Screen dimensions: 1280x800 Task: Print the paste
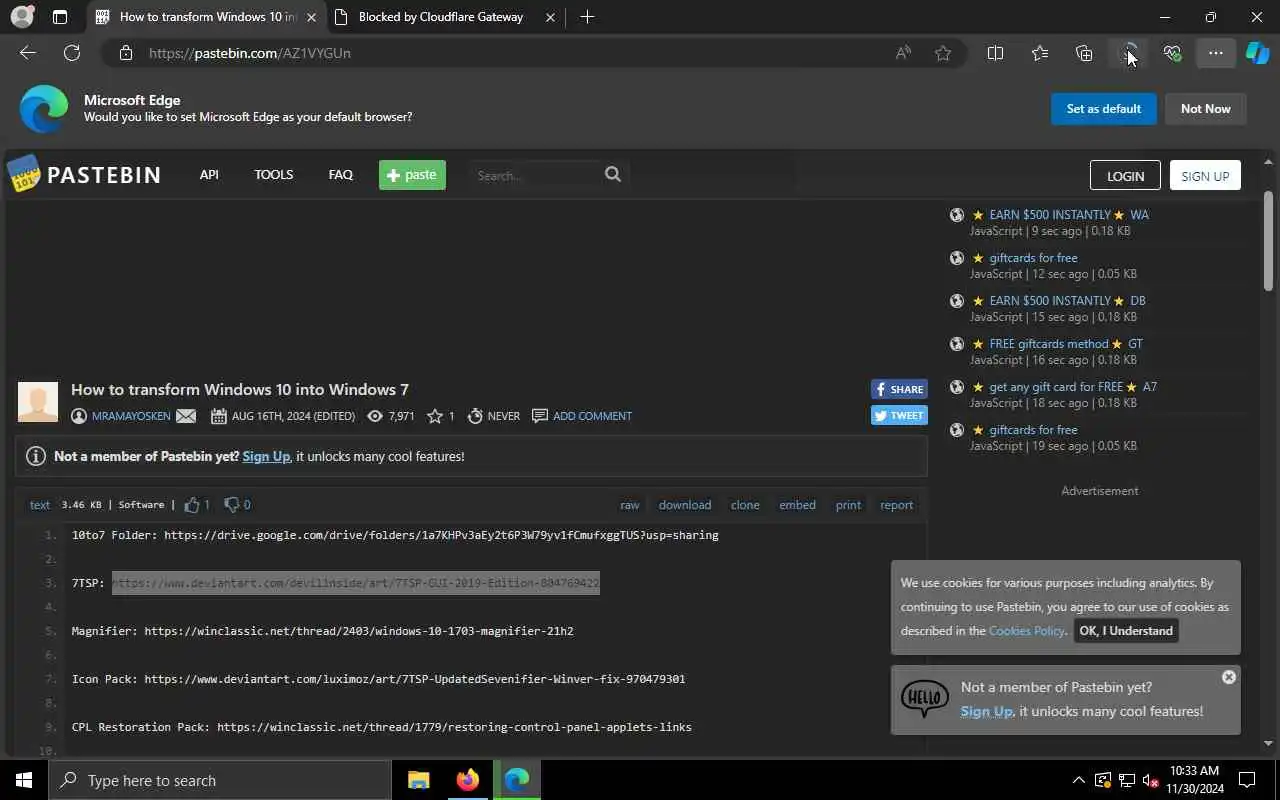point(848,505)
